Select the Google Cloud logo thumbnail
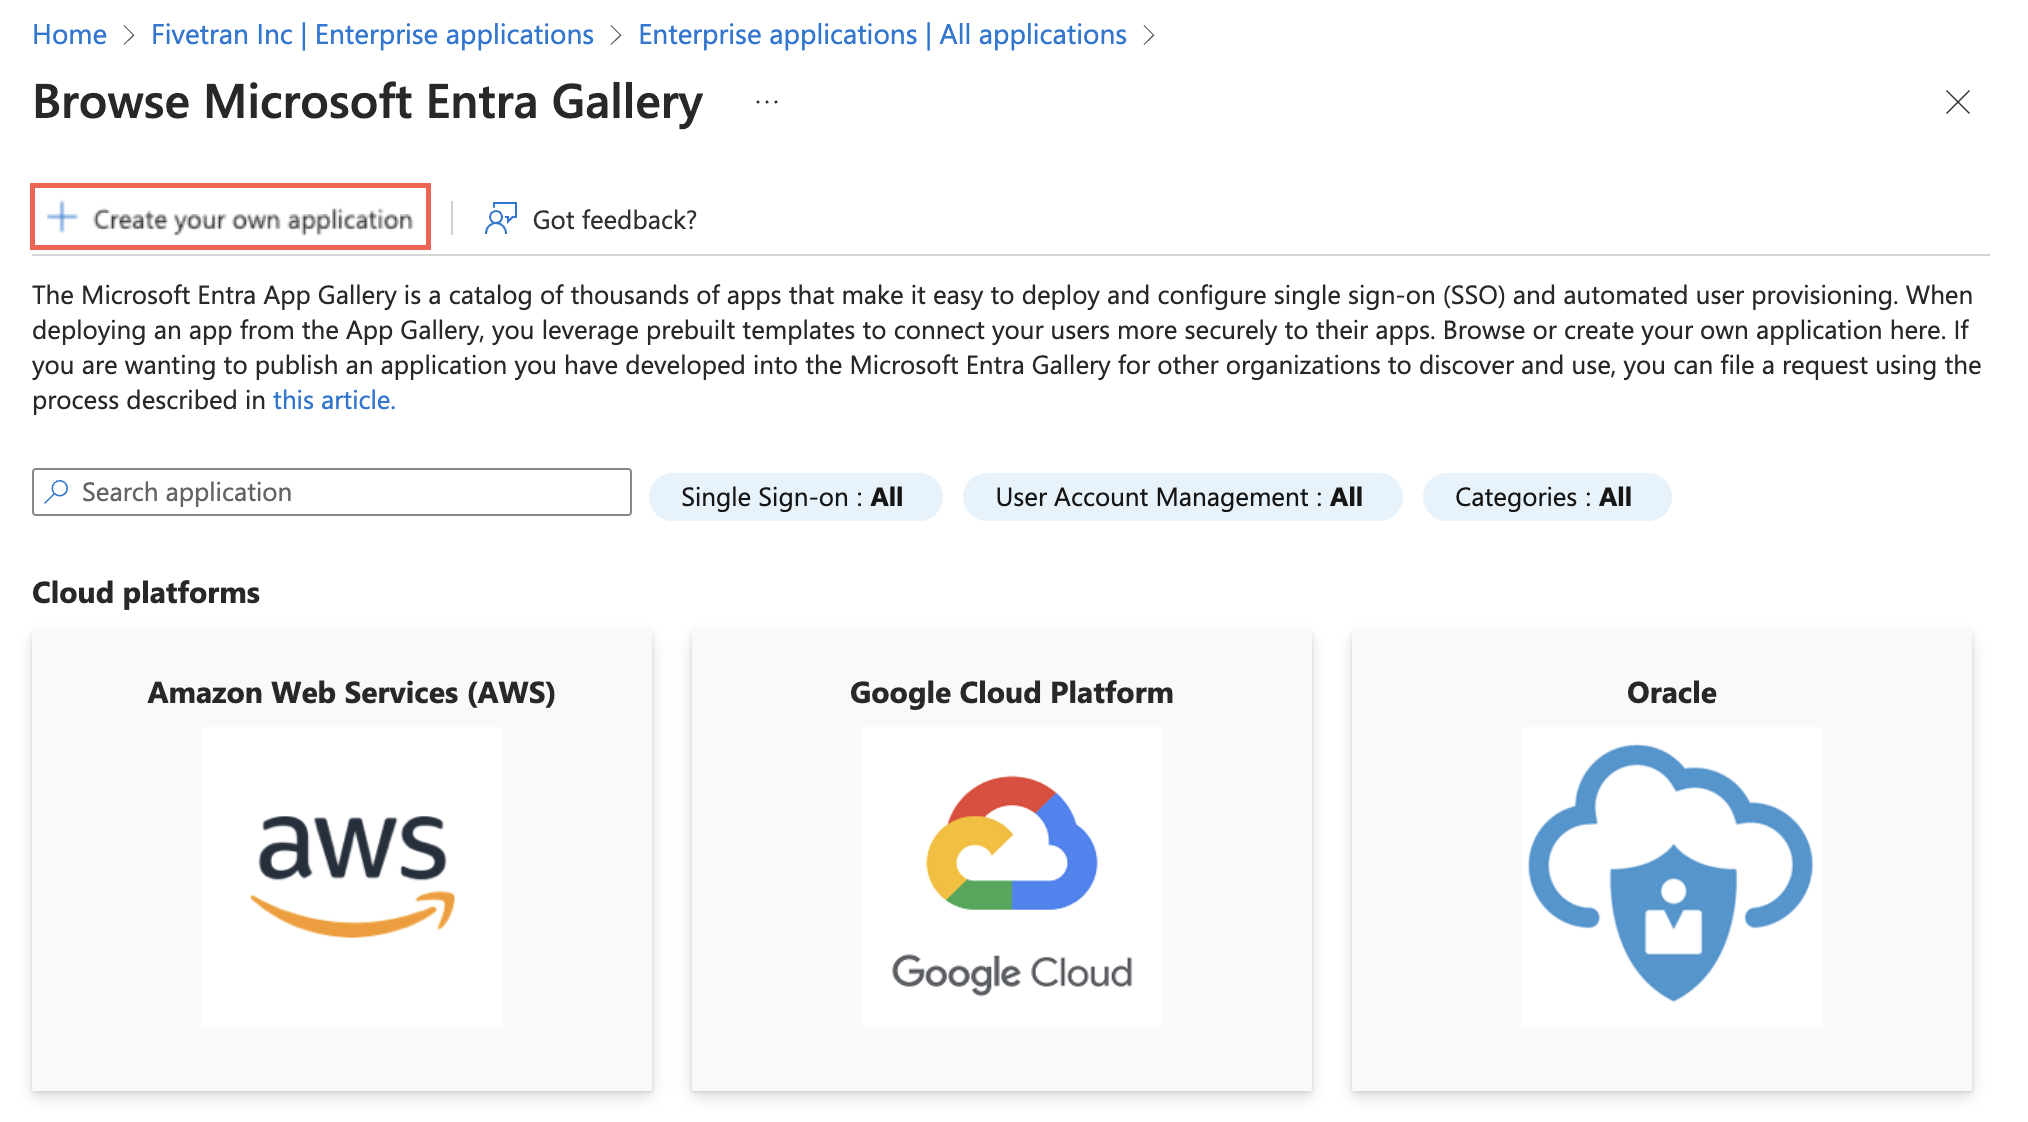This screenshot has height=1122, width=2028. point(1012,876)
